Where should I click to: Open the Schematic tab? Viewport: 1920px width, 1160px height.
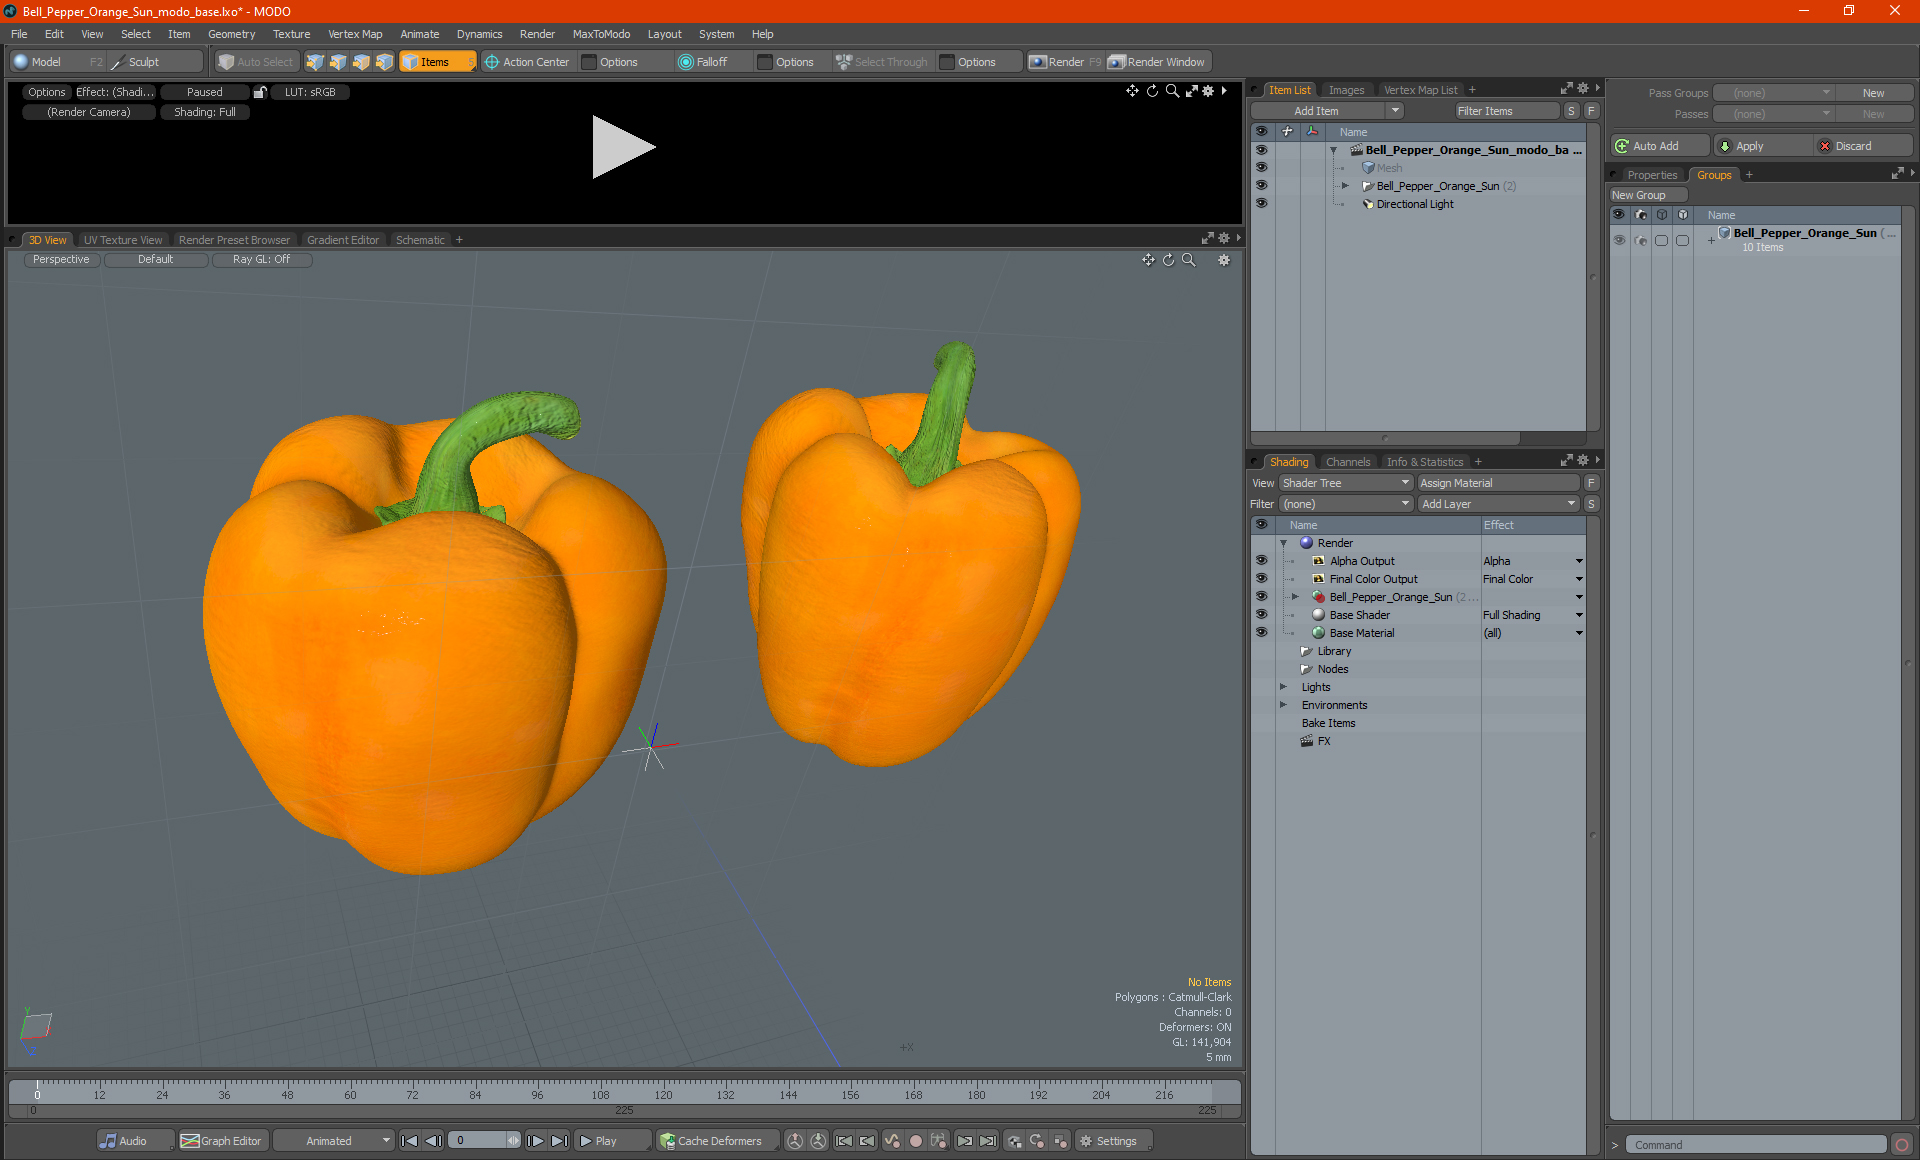tap(420, 240)
